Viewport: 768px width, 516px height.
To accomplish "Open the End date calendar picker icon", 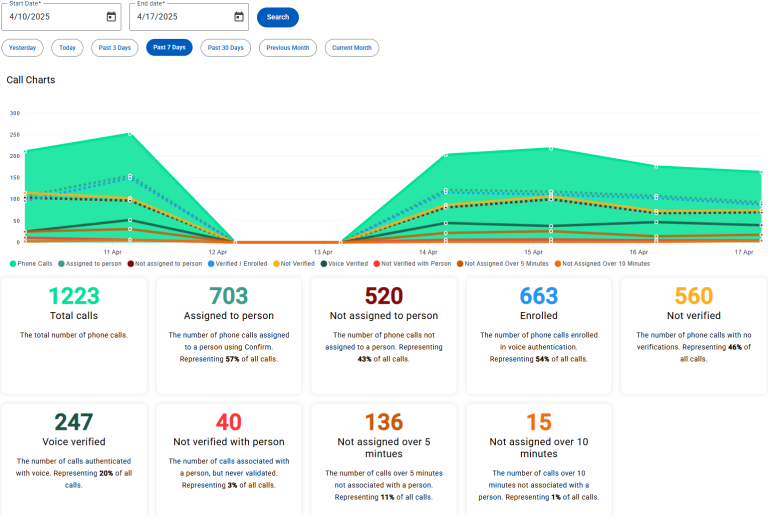I will tap(239, 17).
